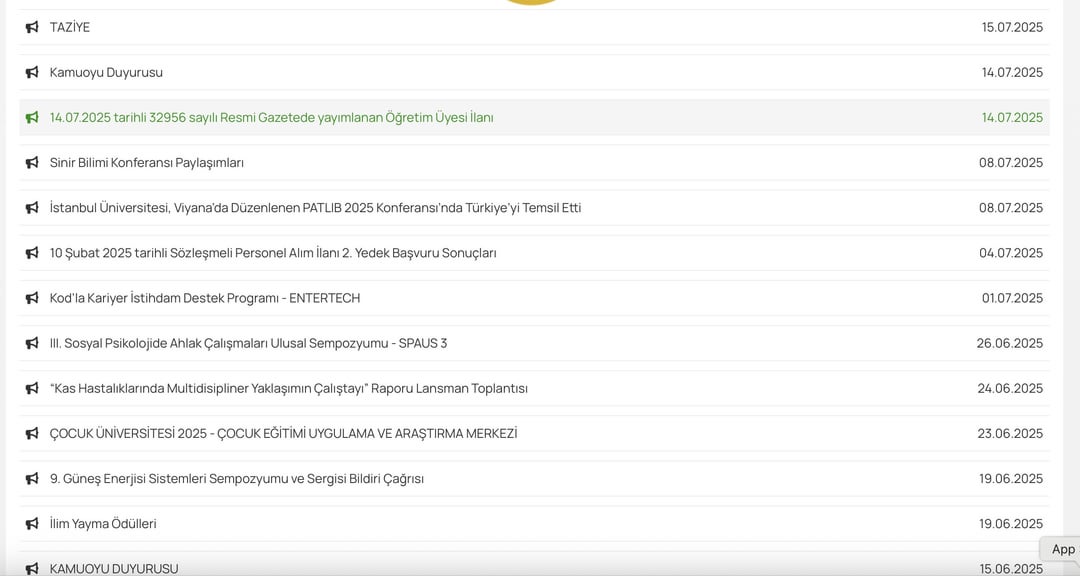Click megaphone icon beside KAMUOYU DUYURUSU 15.06.2025
Screen dimensions: 1080x576
coord(32,568)
